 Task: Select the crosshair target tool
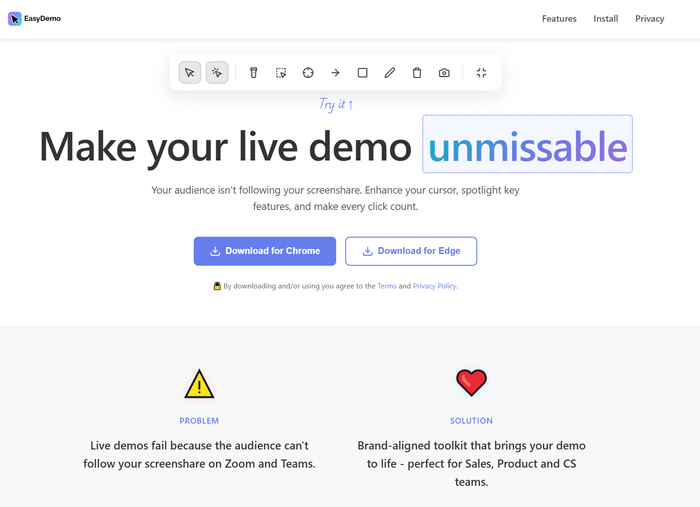point(308,73)
